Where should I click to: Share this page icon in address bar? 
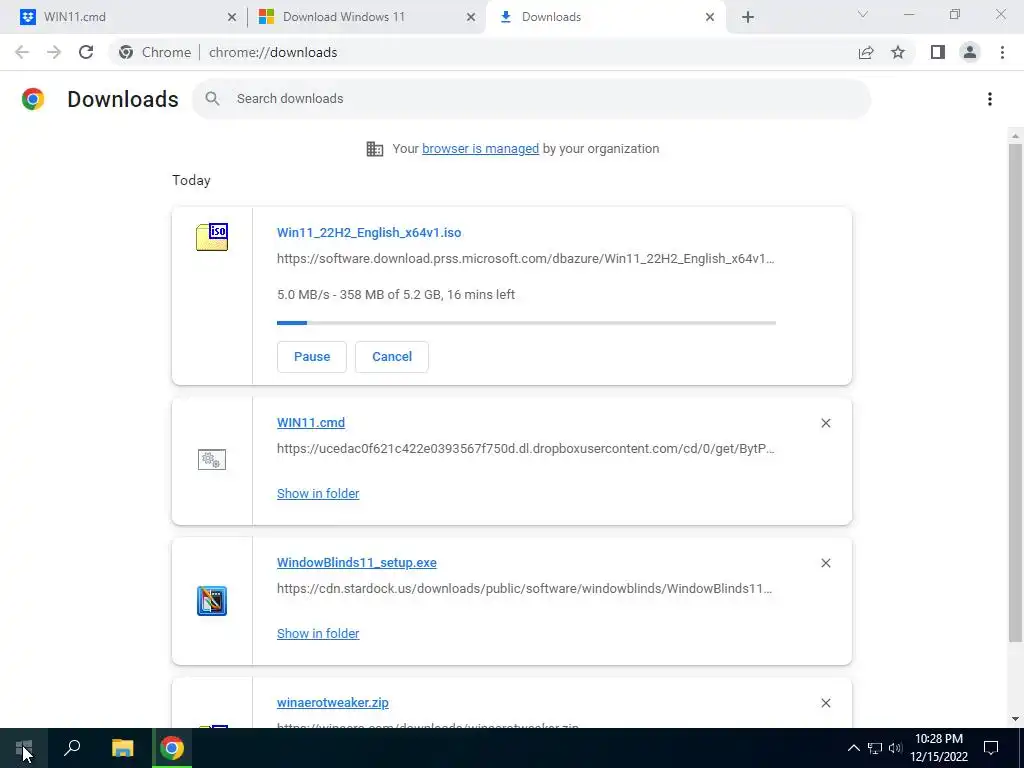point(866,52)
